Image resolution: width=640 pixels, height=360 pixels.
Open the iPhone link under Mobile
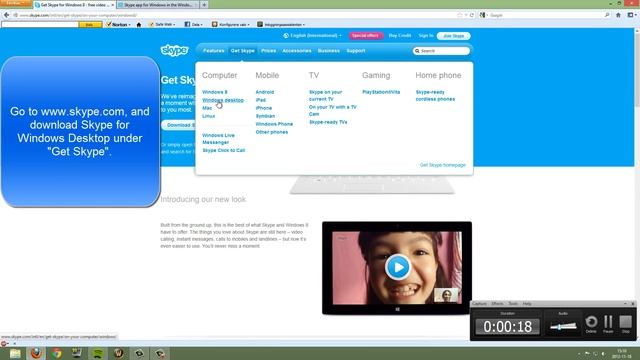click(264, 108)
